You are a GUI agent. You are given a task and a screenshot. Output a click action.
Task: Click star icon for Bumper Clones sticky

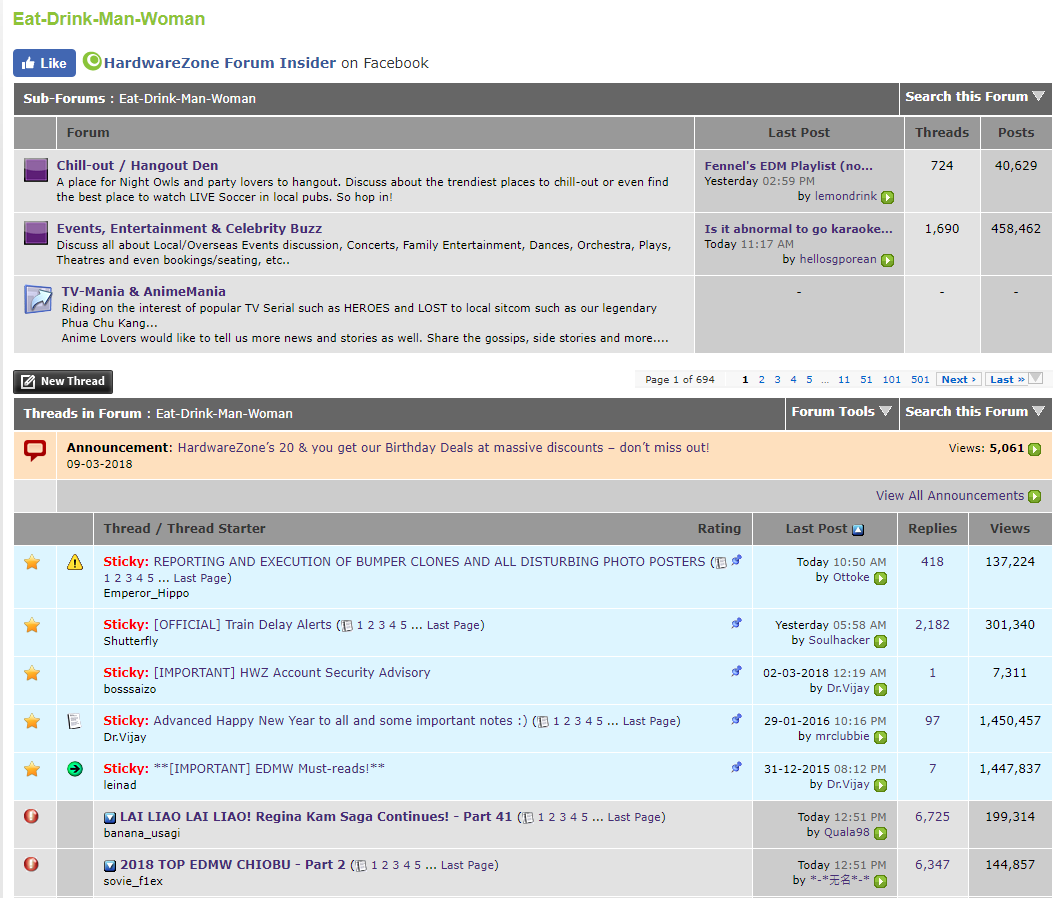[x=32, y=563]
